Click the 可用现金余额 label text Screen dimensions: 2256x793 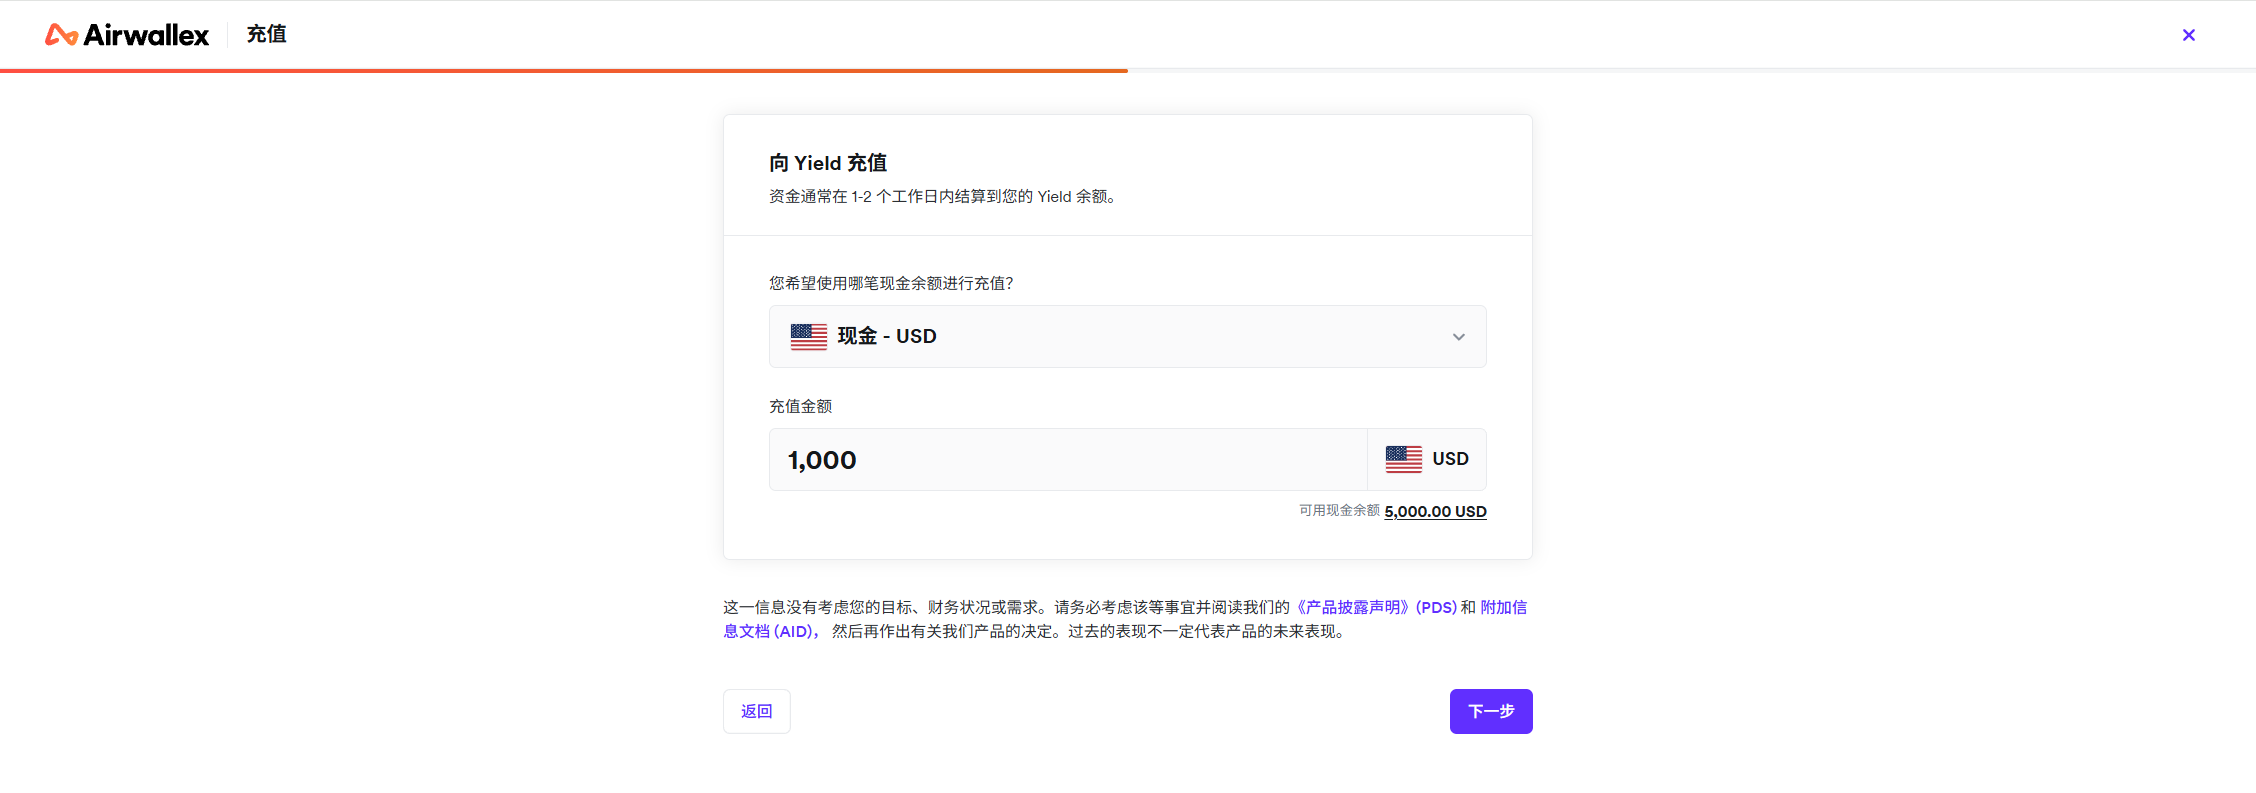[x=1339, y=511]
